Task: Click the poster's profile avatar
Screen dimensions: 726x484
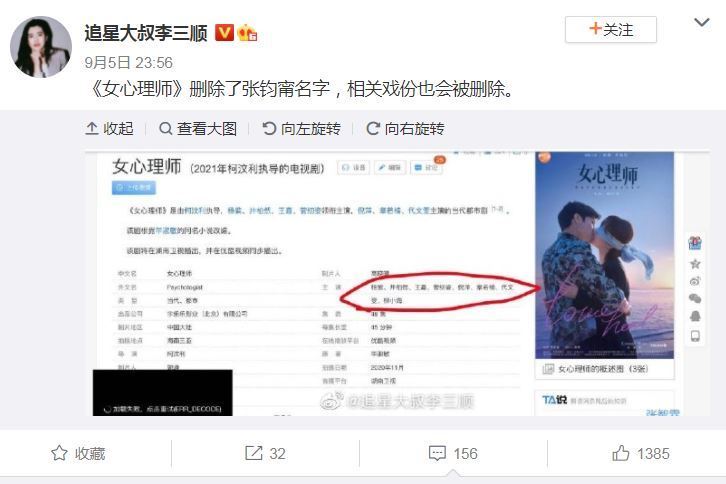Action: (41, 47)
